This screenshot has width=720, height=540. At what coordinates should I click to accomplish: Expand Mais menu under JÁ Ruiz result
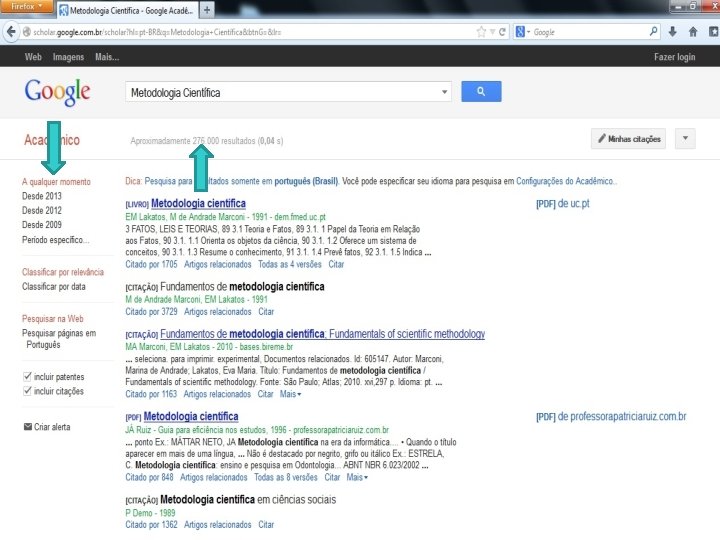tap(357, 477)
